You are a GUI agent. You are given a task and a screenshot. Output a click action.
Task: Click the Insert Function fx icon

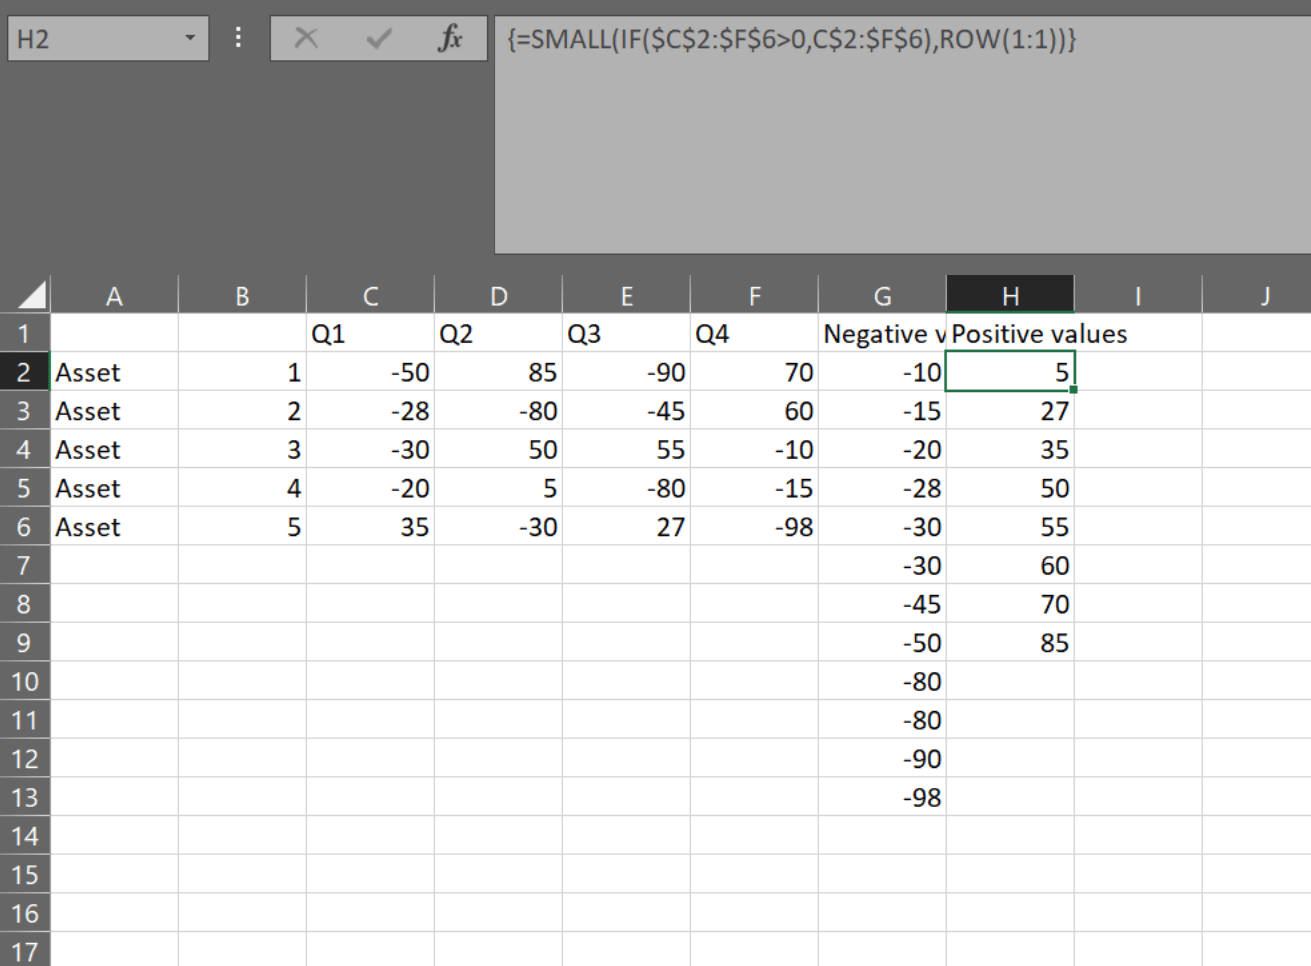pos(452,39)
